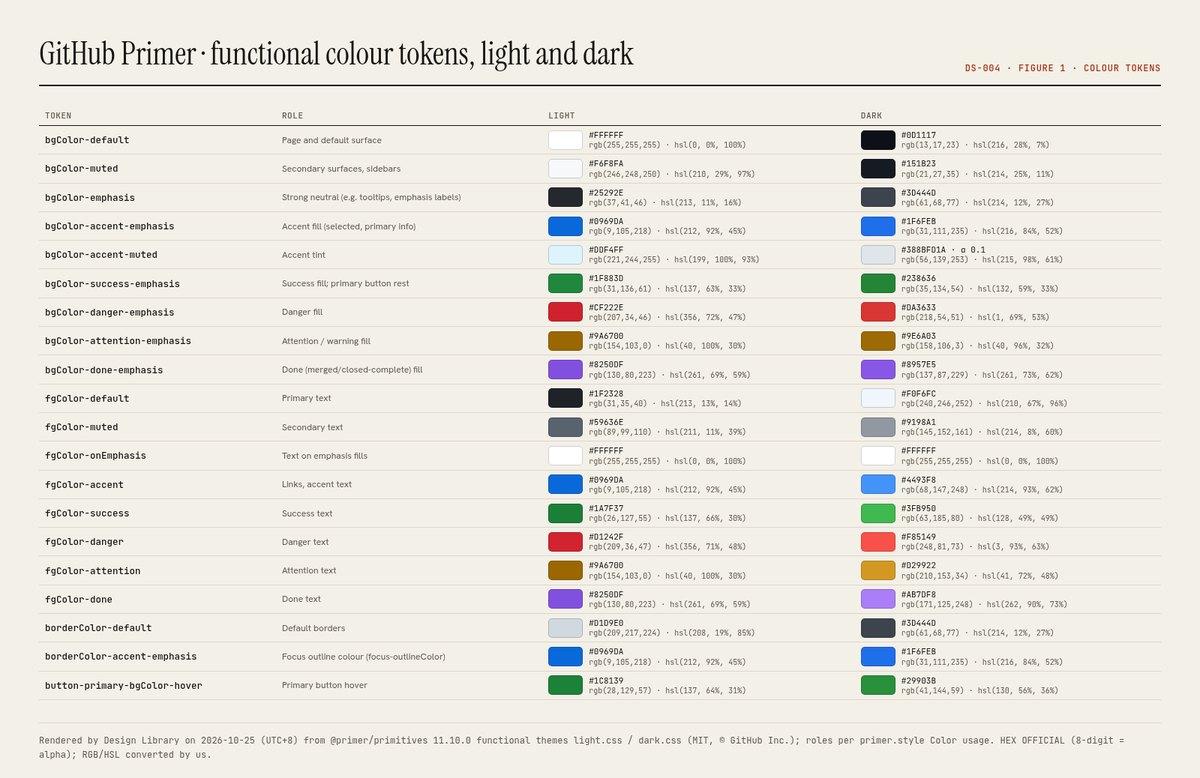Select the dark swatch of bgColor-muted
This screenshot has height=778, width=1200.
pos(878,169)
